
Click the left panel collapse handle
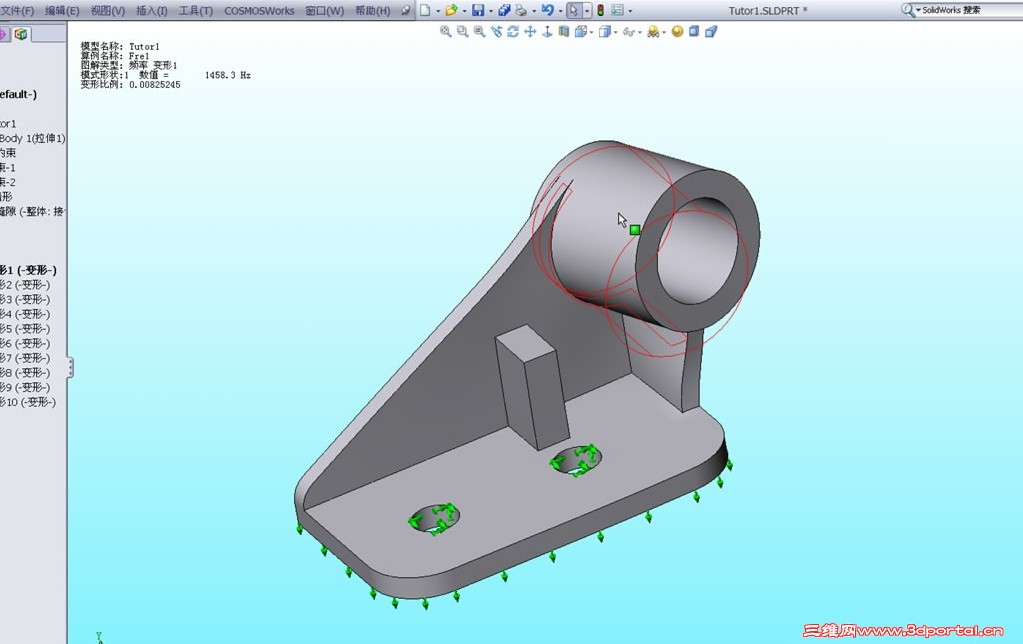click(70, 367)
